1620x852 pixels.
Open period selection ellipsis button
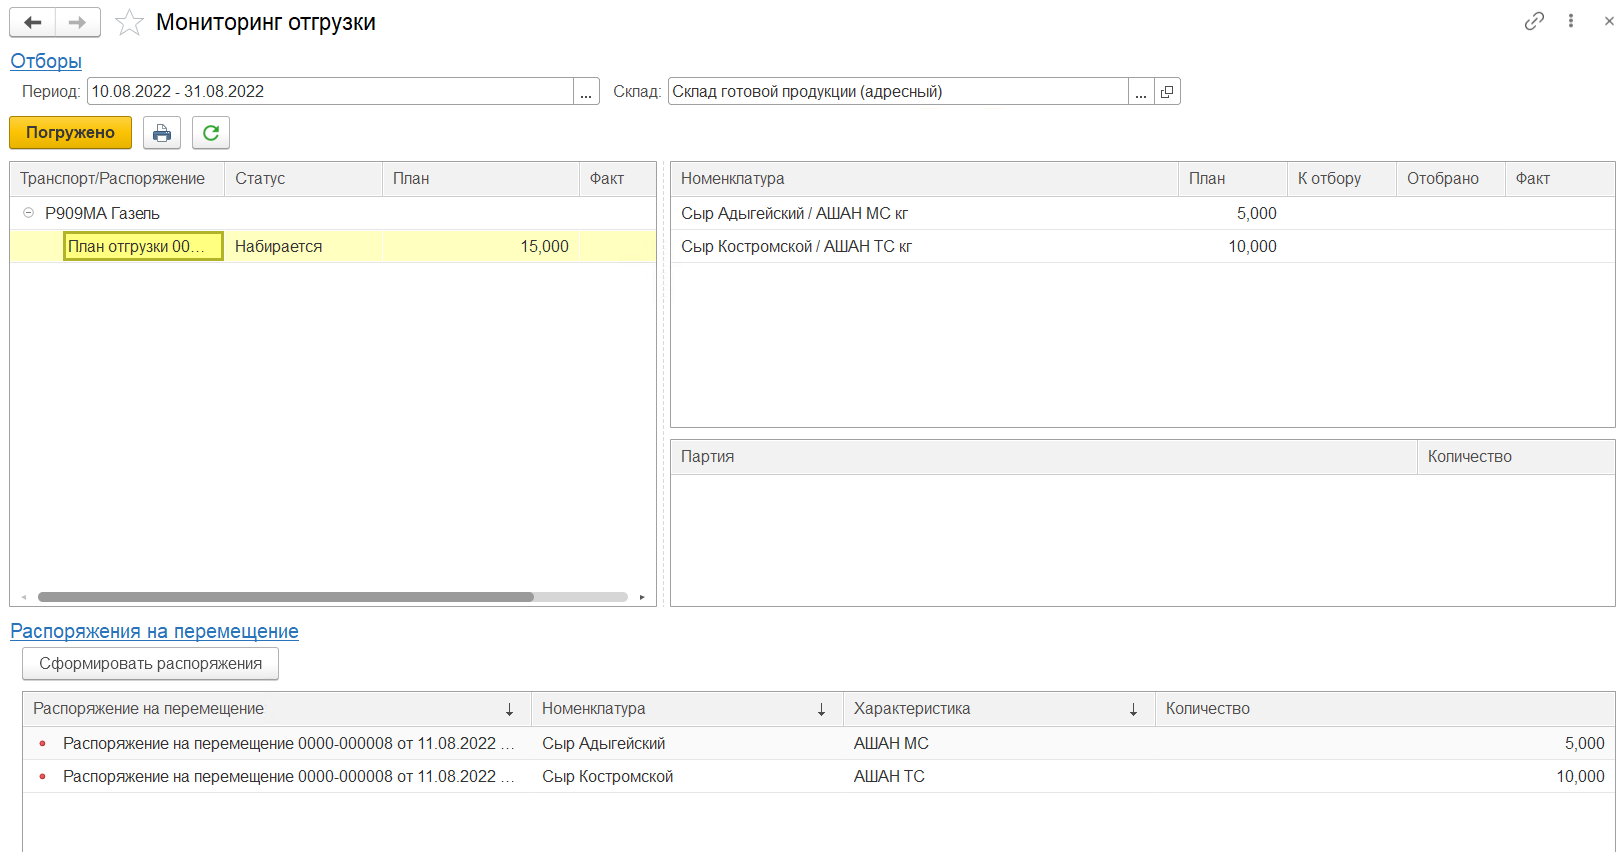pos(586,92)
